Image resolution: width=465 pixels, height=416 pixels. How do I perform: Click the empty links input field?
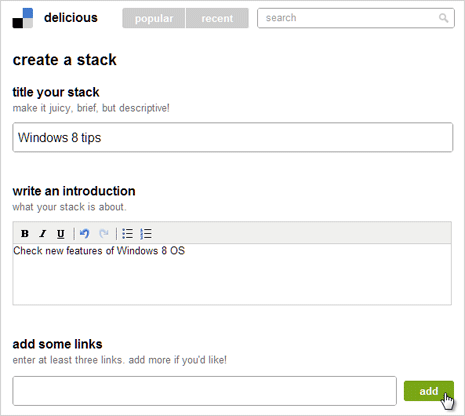click(x=204, y=391)
